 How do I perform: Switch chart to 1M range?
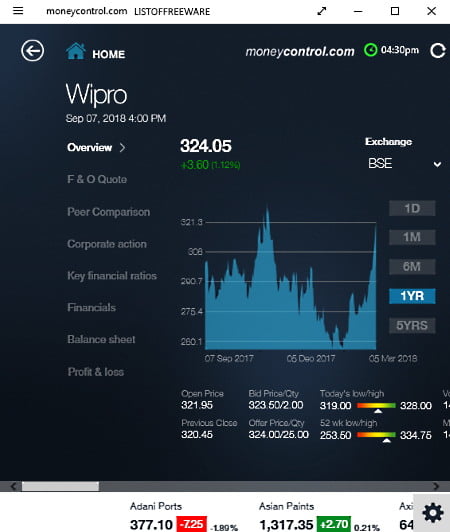[x=412, y=237]
